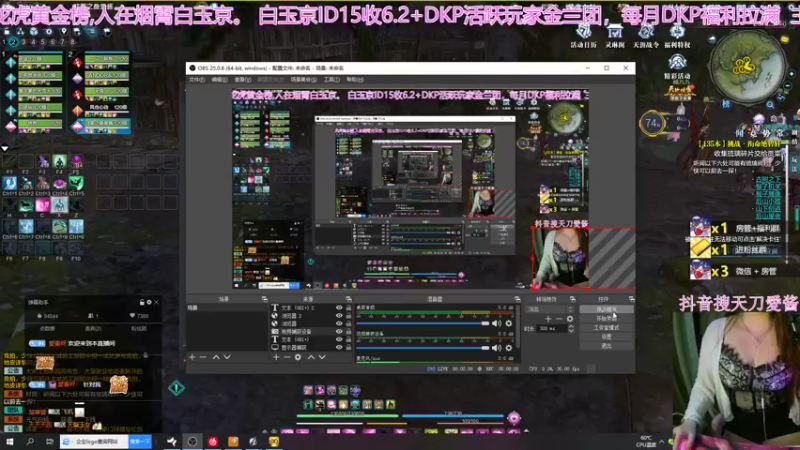Lock the 视频捕获设备 source

click(348, 332)
